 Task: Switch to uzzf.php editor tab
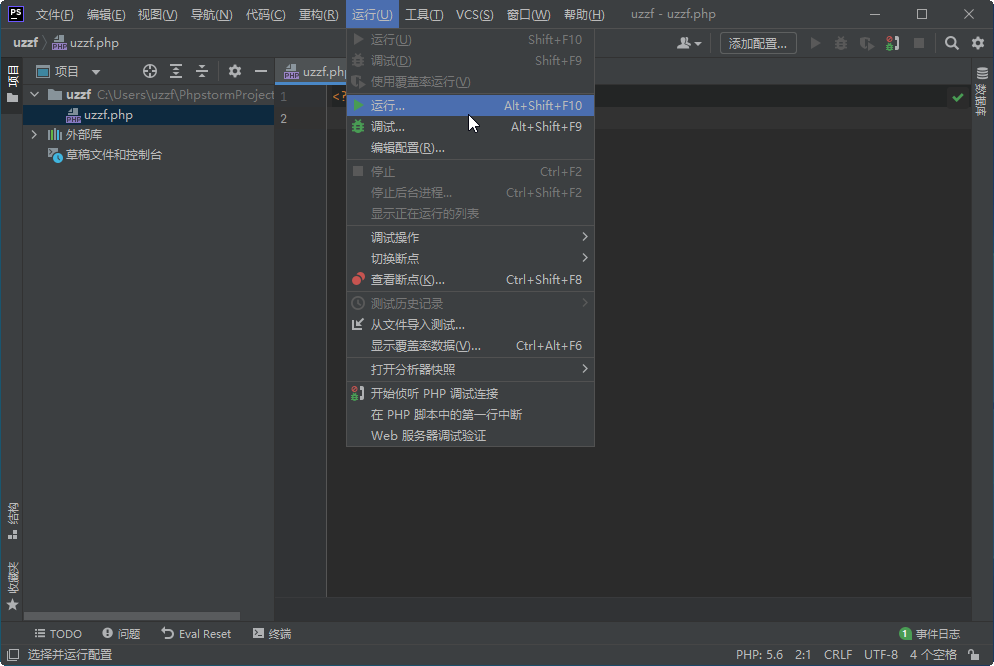[312, 72]
